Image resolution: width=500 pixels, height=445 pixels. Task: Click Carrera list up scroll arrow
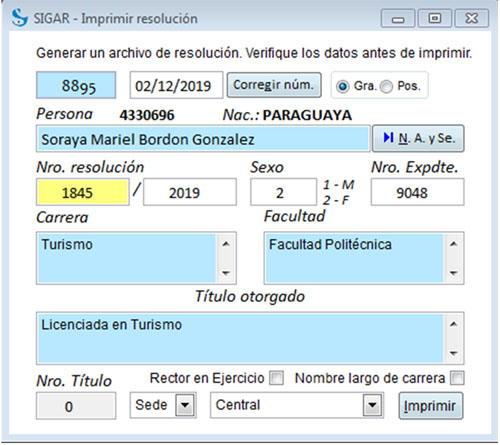tap(226, 244)
